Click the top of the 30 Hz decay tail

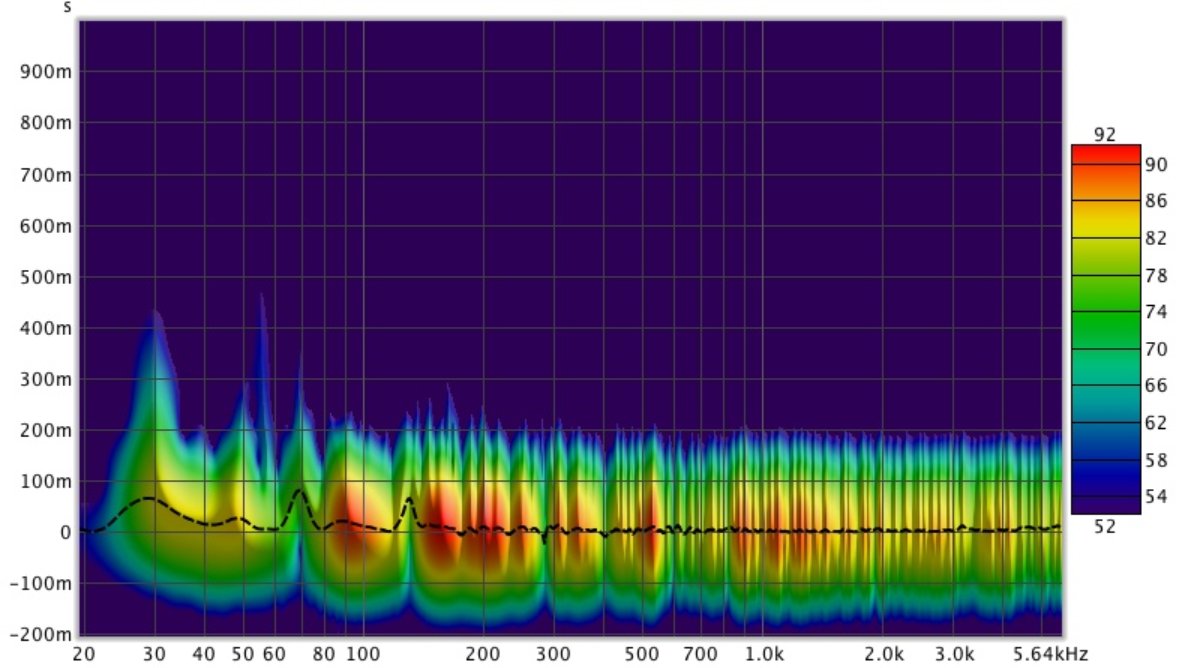(155, 313)
